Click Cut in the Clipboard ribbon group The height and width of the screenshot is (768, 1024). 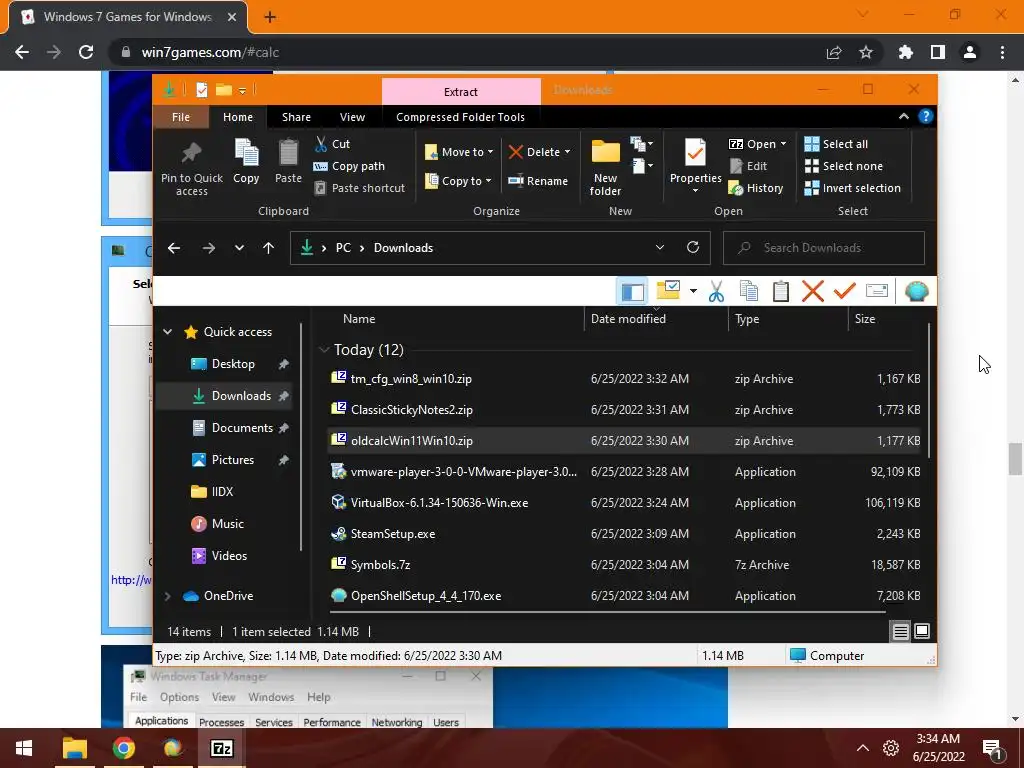pos(332,144)
